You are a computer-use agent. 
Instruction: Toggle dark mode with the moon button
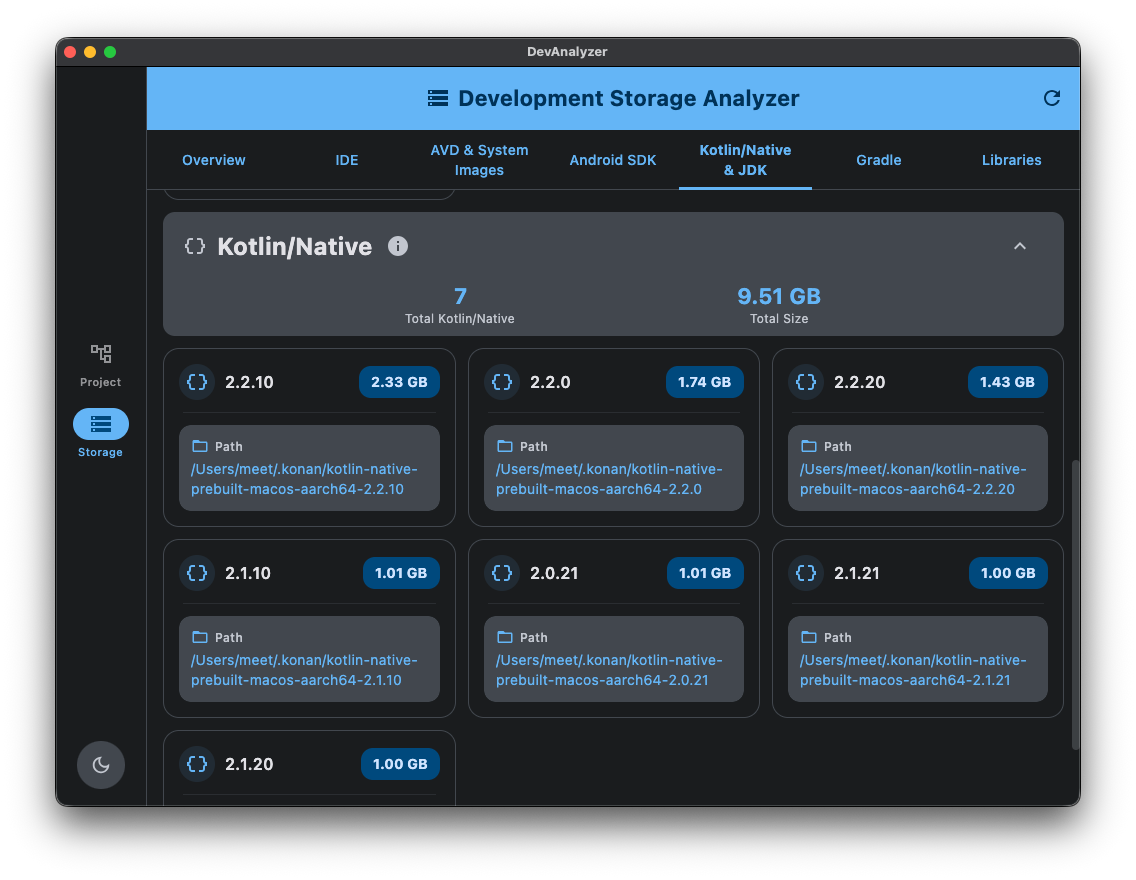(x=101, y=765)
